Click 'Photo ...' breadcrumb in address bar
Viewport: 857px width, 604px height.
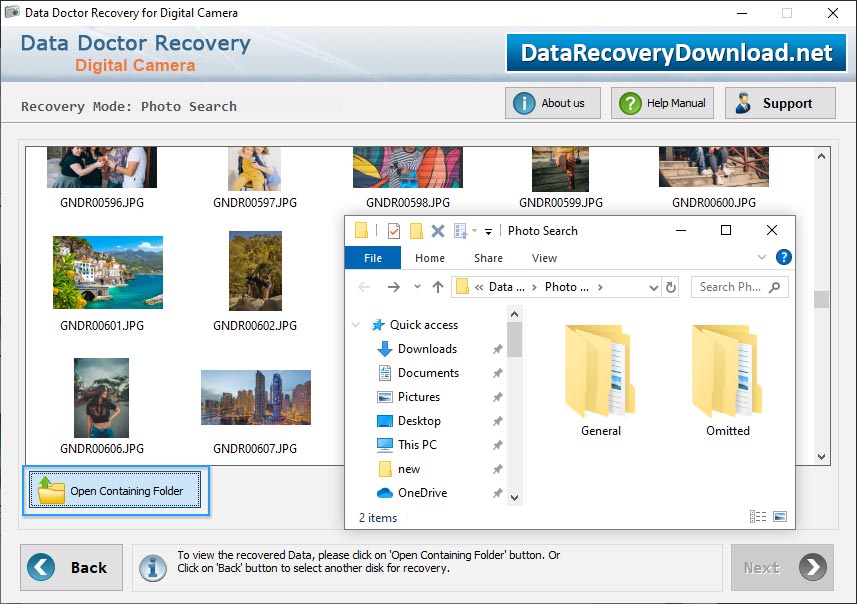coord(567,287)
